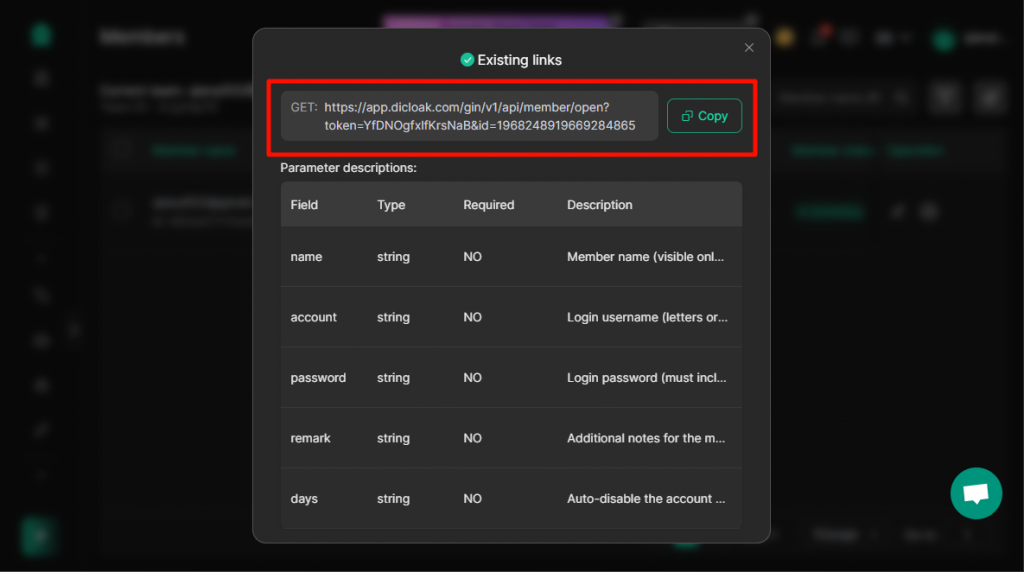Open the live chat support bubble
This screenshot has width=1024, height=572.
pyautogui.click(x=976, y=493)
